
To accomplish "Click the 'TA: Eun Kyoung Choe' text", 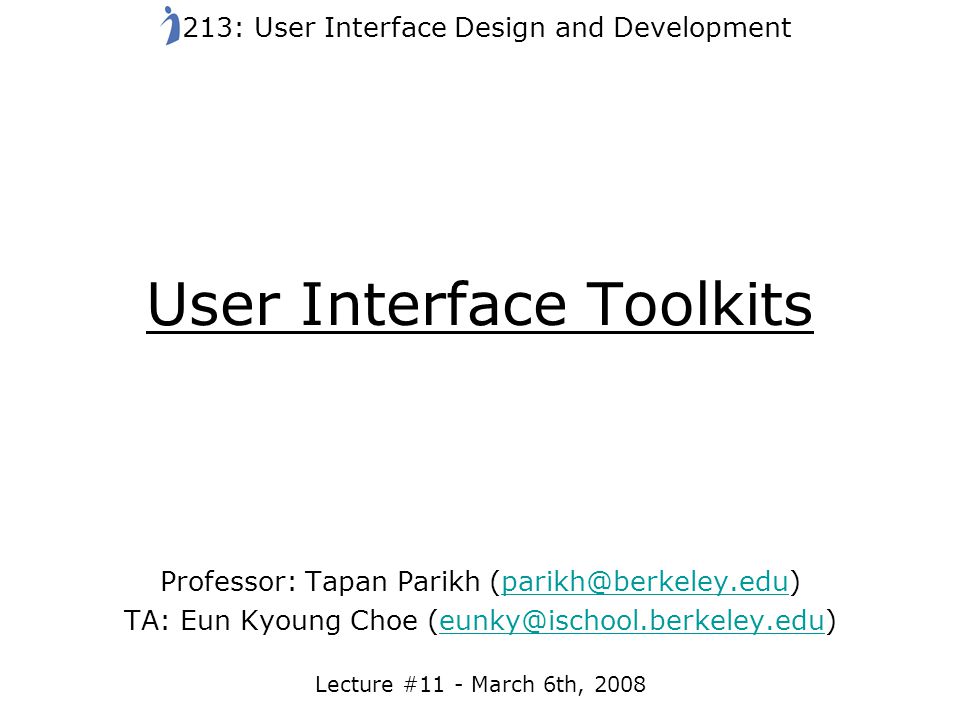I will pos(271,621).
